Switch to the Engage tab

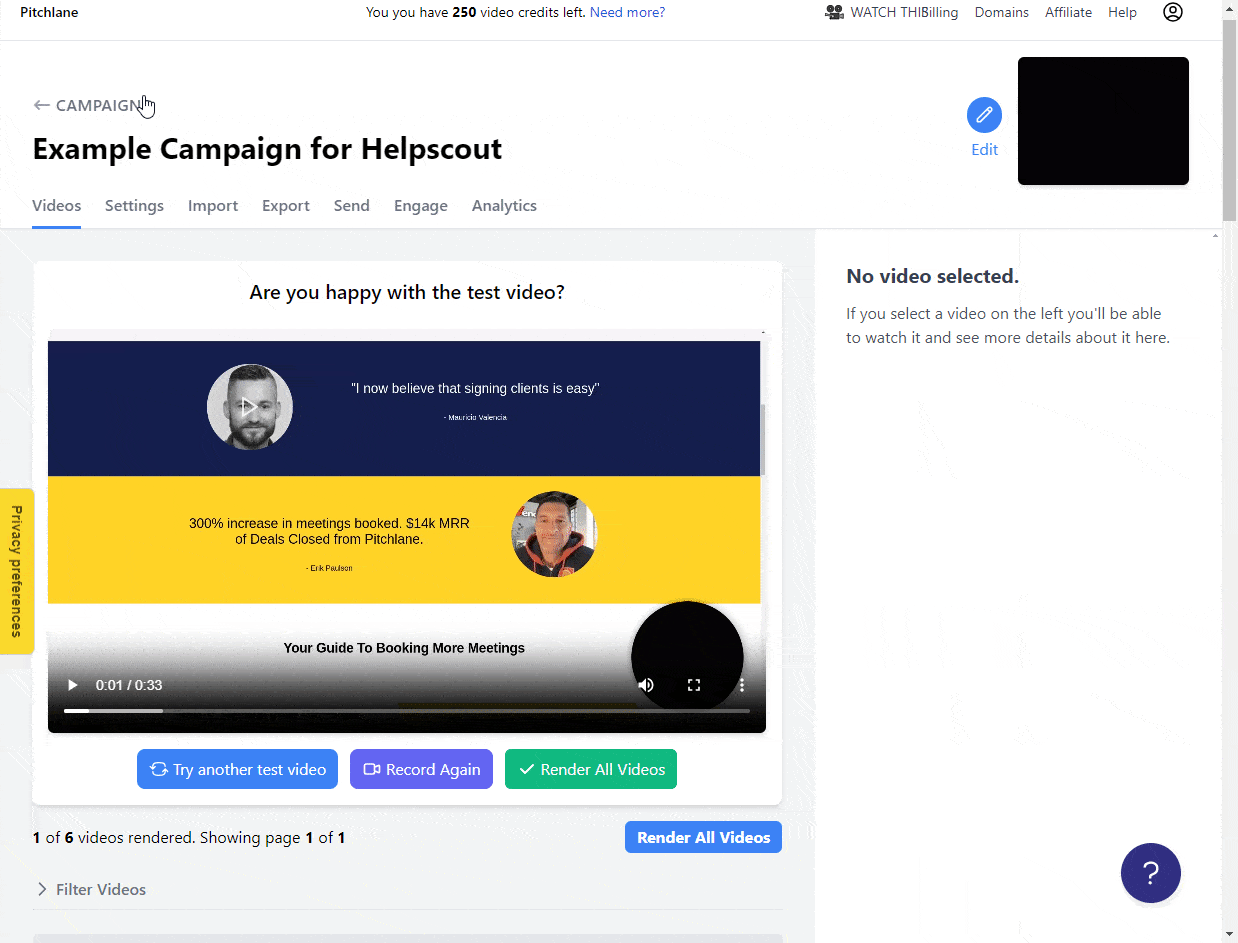click(x=421, y=206)
